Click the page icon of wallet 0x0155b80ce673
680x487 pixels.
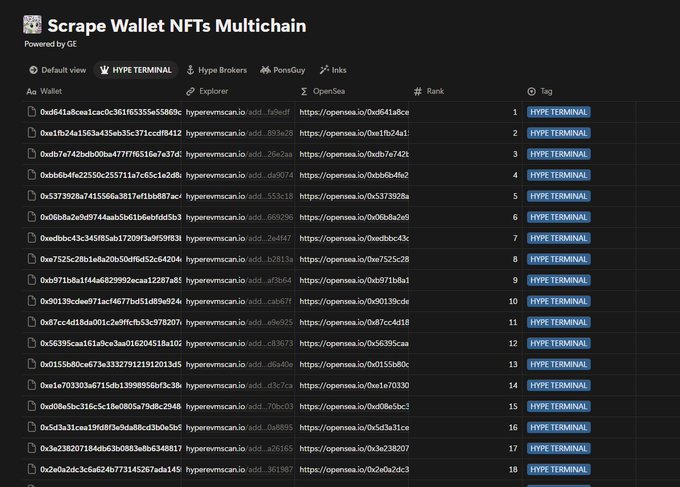point(32,364)
